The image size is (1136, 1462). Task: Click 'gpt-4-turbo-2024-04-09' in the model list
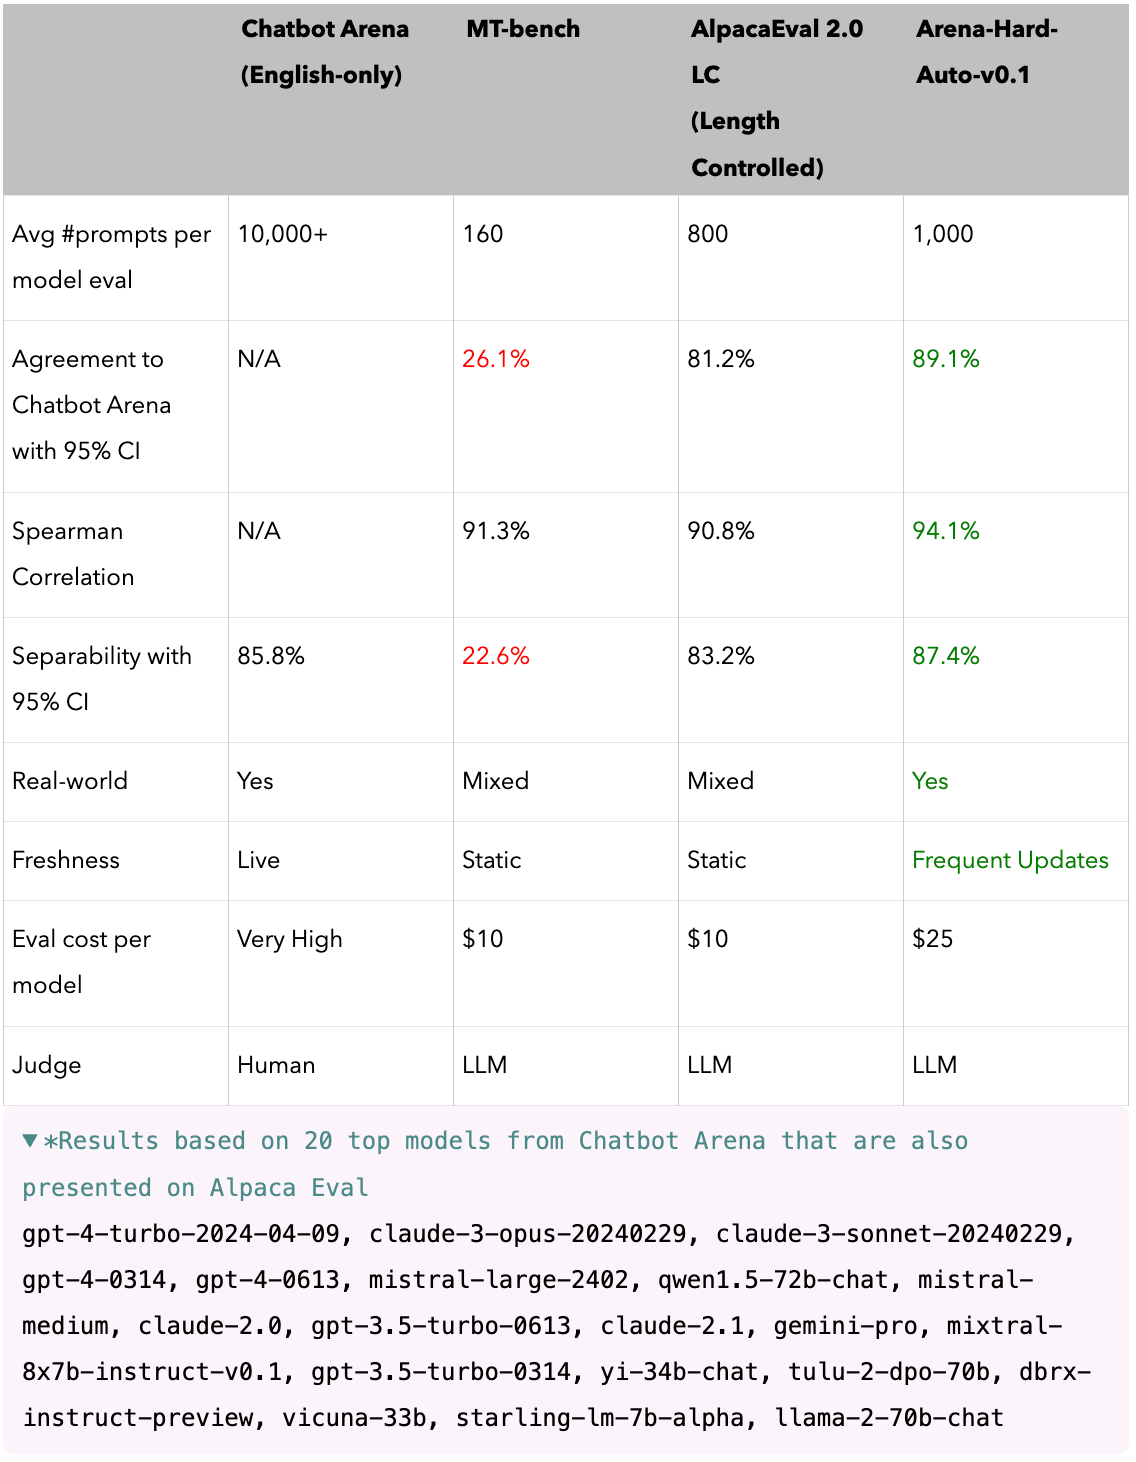coord(181,1234)
